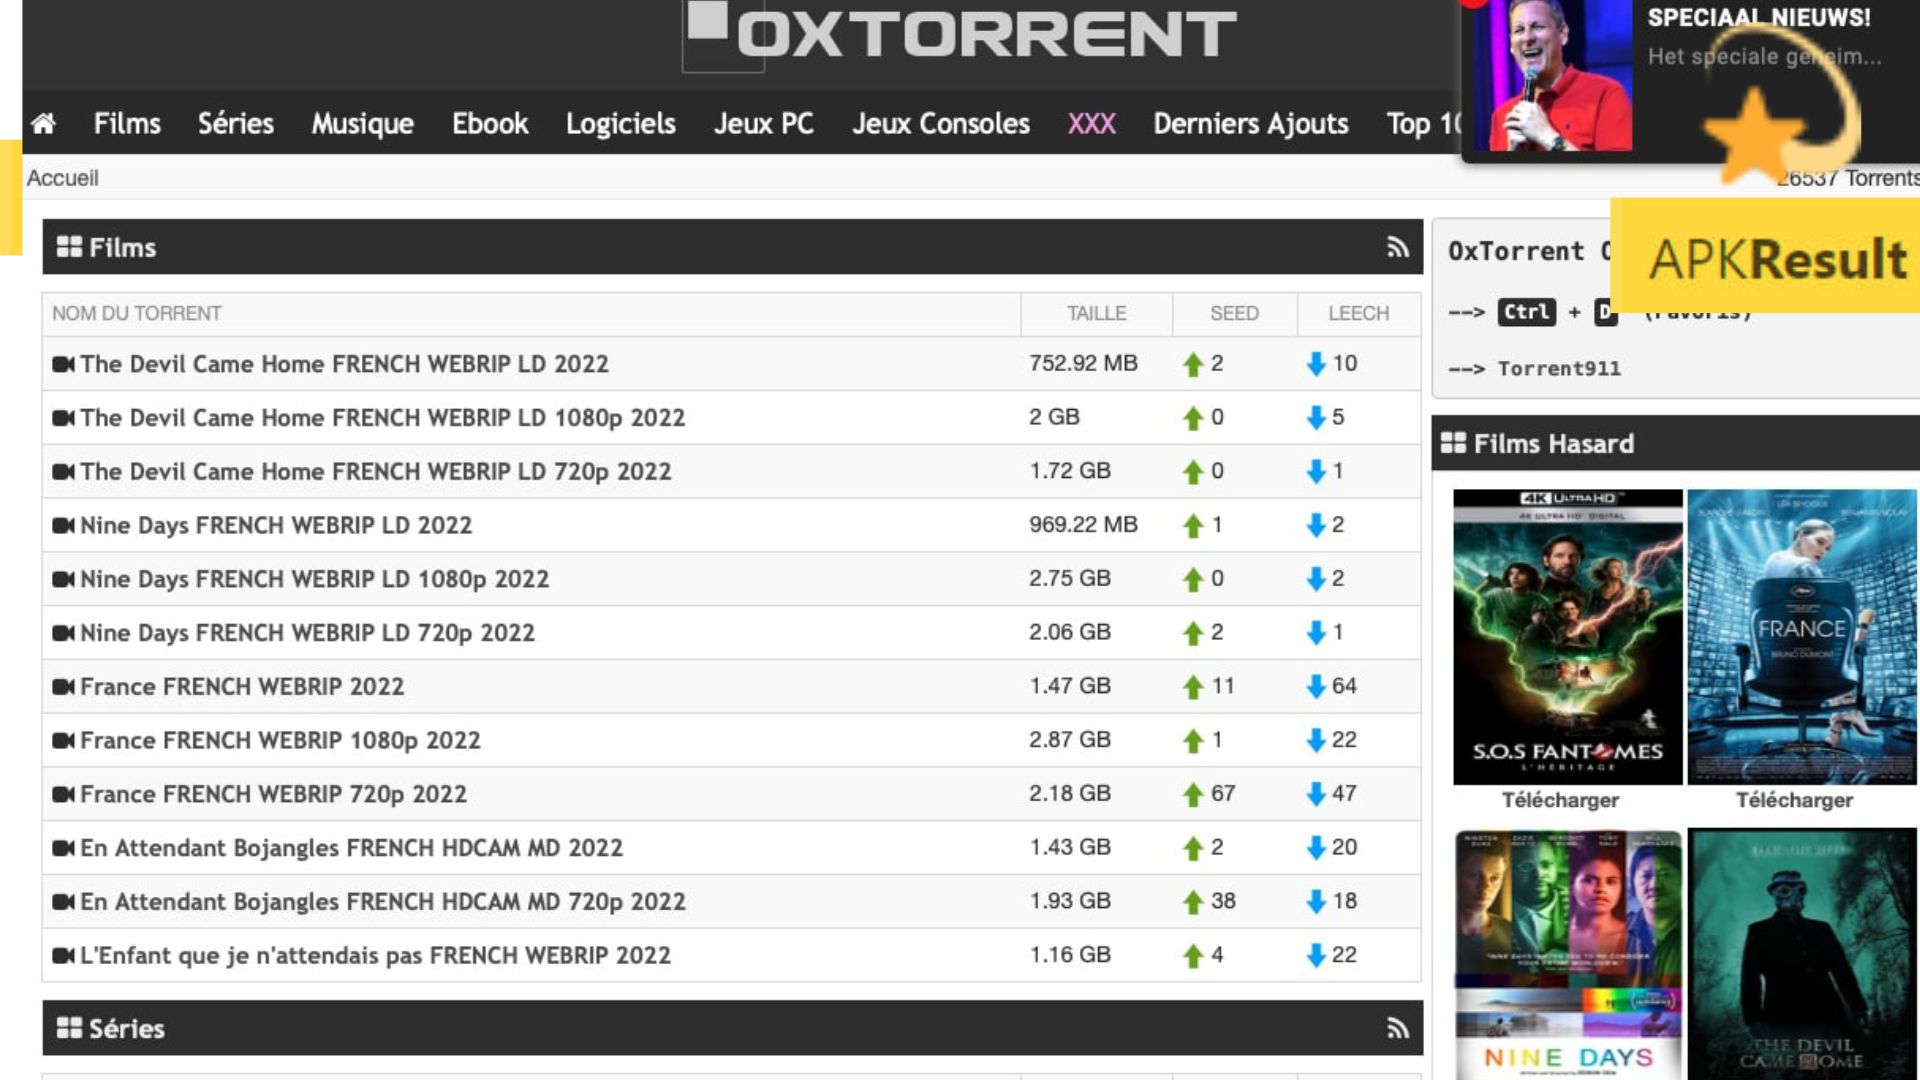Click green seed arrow for 752.92 MB torrent
This screenshot has height=1080, width=1920.
1192,364
